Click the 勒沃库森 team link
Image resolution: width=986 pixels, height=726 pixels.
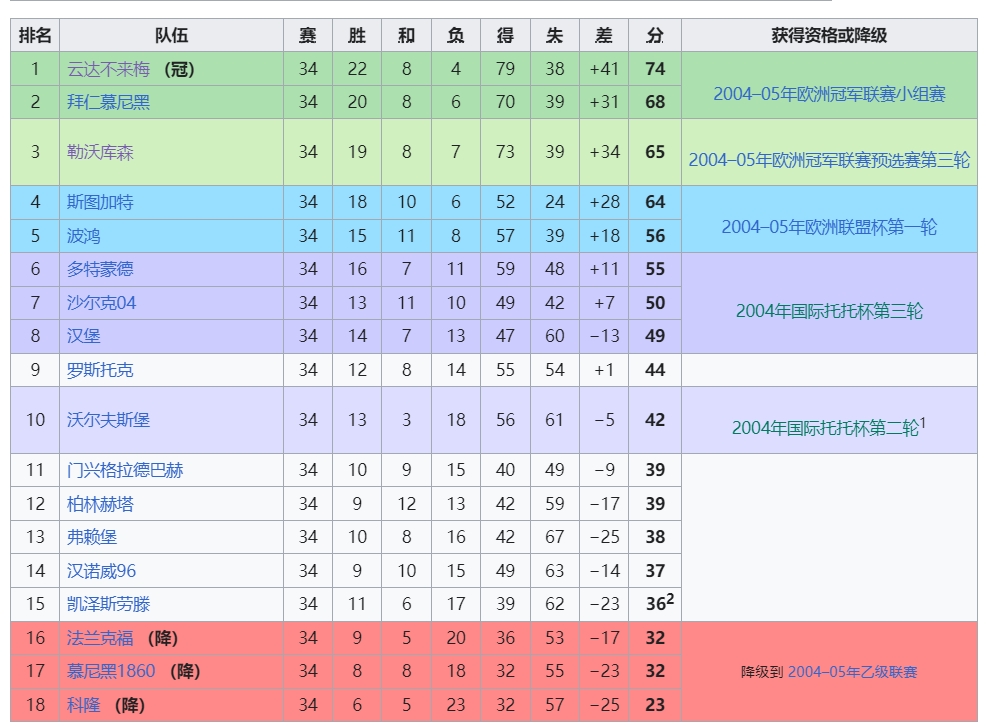[100, 152]
